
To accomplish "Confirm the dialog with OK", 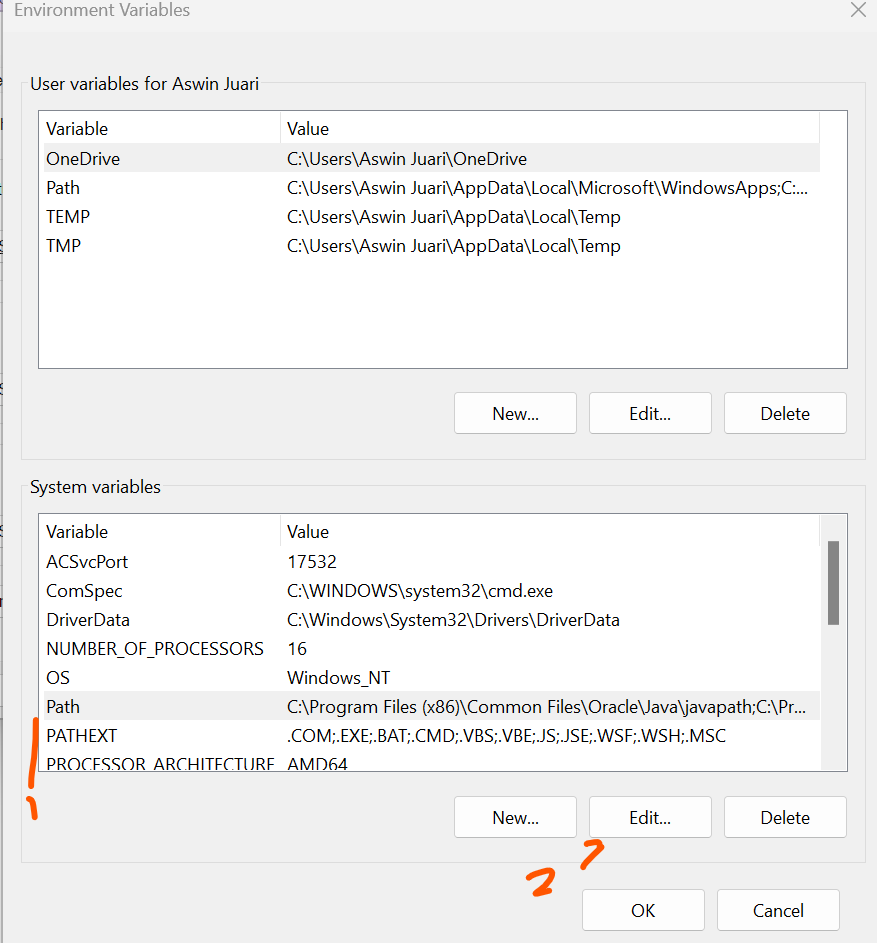I will tap(643, 910).
